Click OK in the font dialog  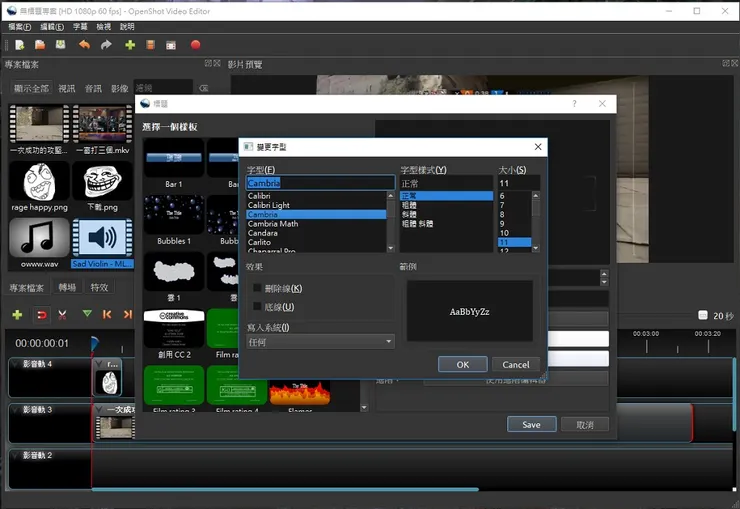[x=463, y=364]
